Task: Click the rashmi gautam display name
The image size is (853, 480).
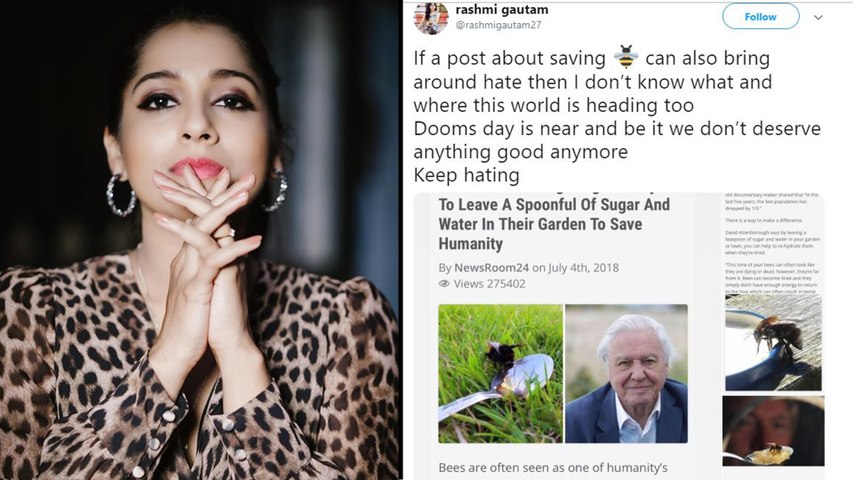Action: coord(502,9)
